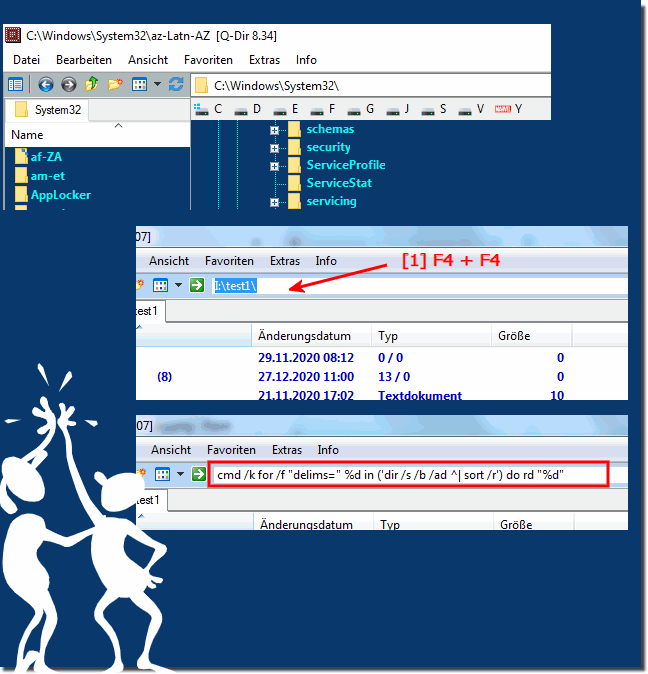The width and height of the screenshot is (648, 674).
Task: Open drive Y in the drive bar
Action: click(508, 109)
